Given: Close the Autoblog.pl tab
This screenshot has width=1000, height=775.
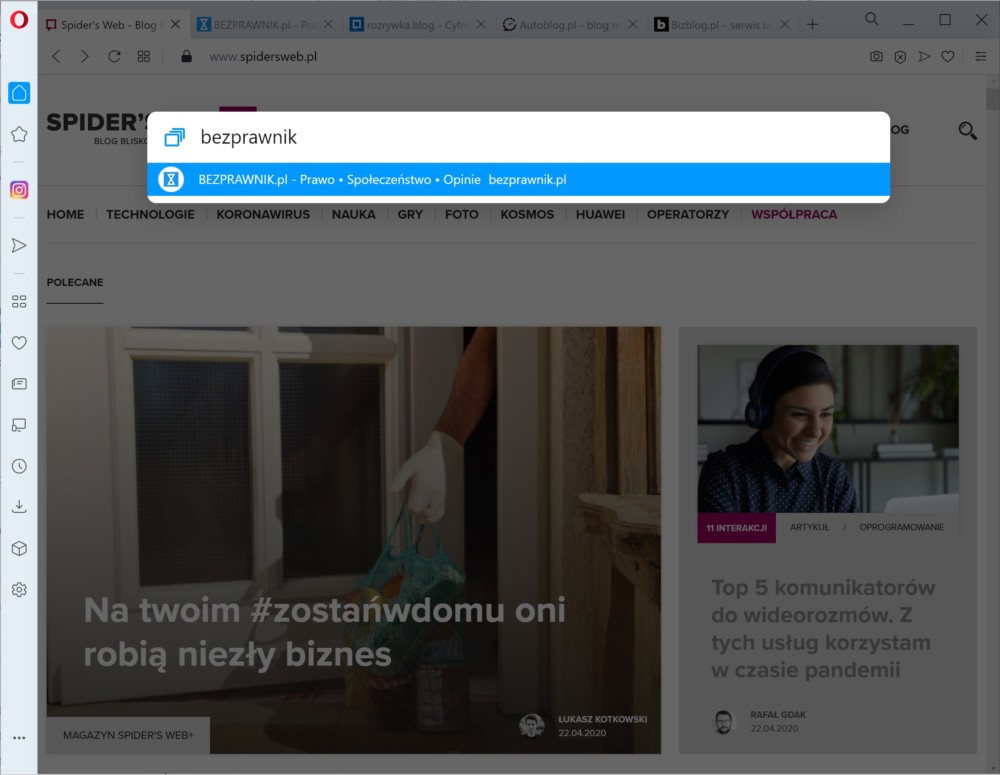Looking at the screenshot, I should click(633, 24).
